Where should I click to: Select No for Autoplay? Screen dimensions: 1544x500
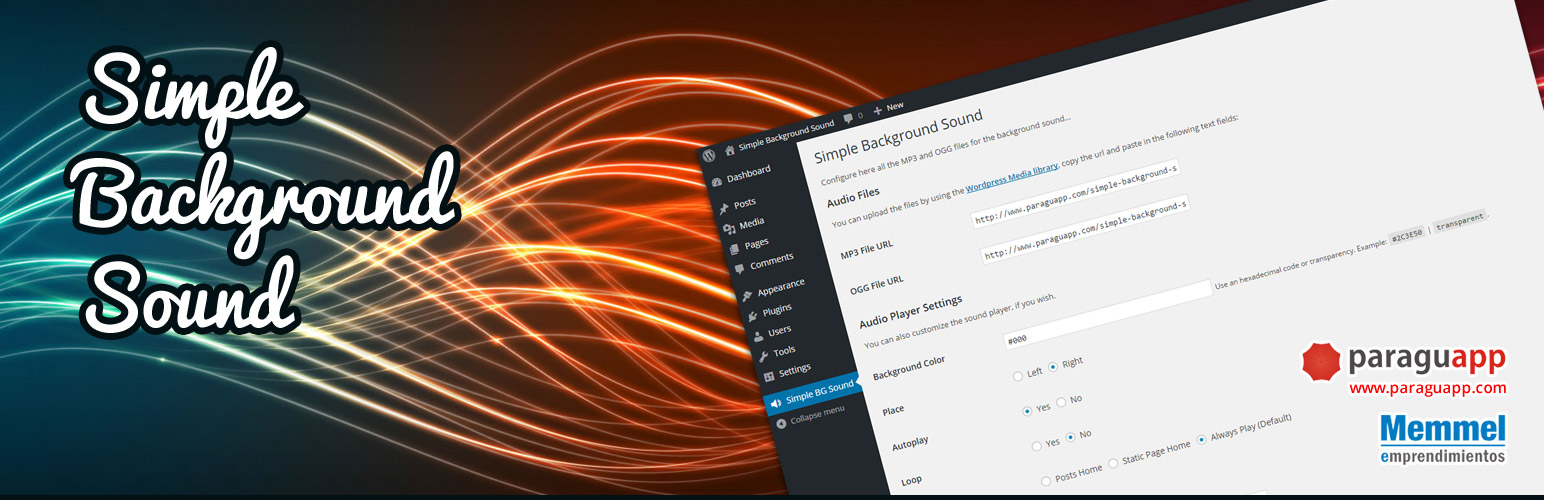click(x=1061, y=402)
